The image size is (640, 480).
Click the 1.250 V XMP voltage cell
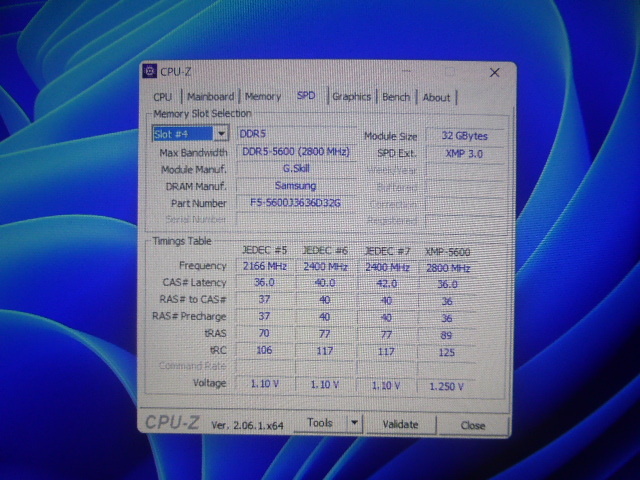coord(446,387)
